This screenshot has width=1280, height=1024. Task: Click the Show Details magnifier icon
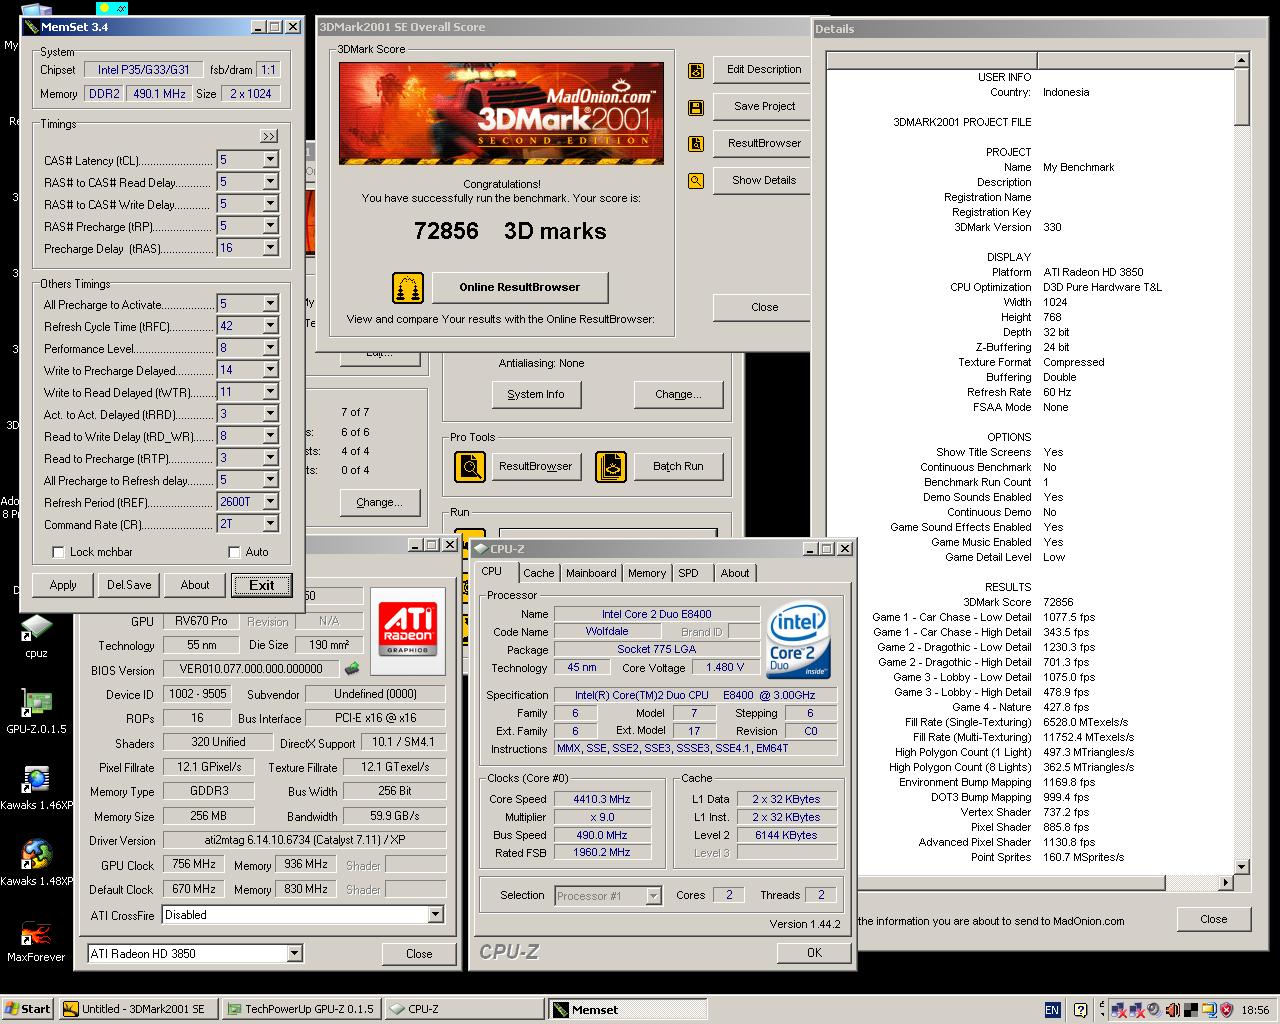[x=696, y=181]
